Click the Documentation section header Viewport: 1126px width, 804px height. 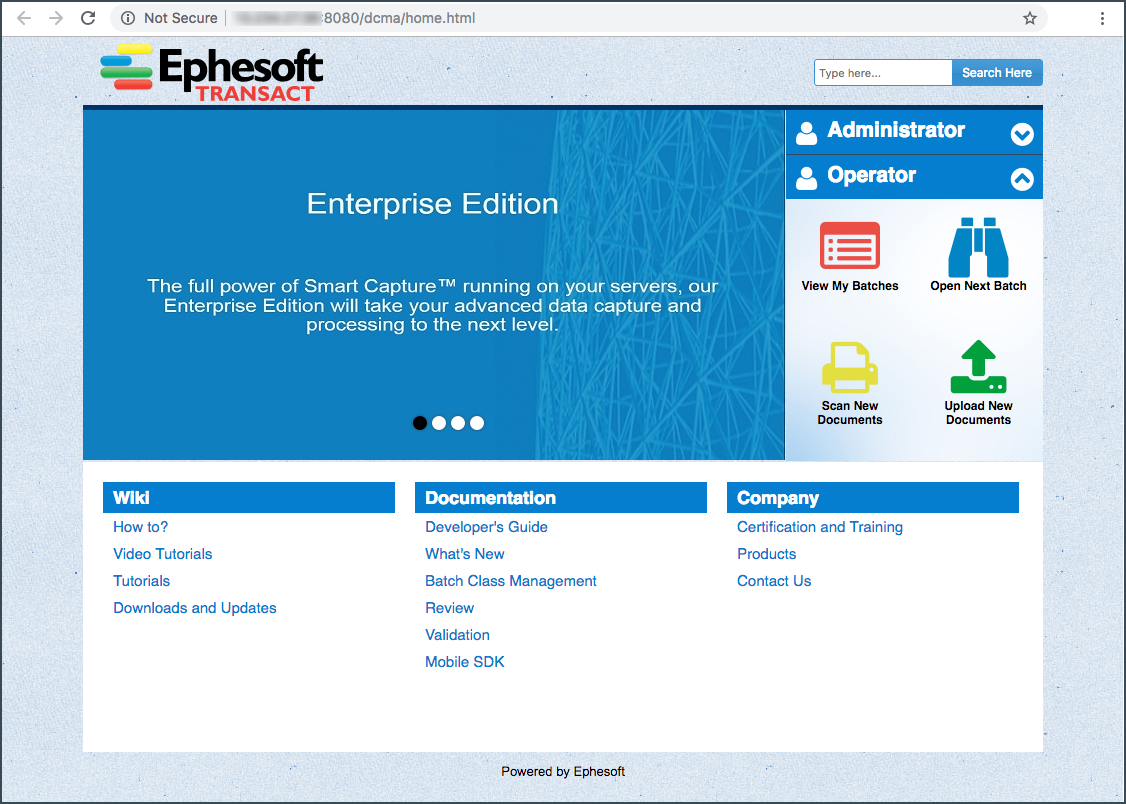click(x=561, y=497)
